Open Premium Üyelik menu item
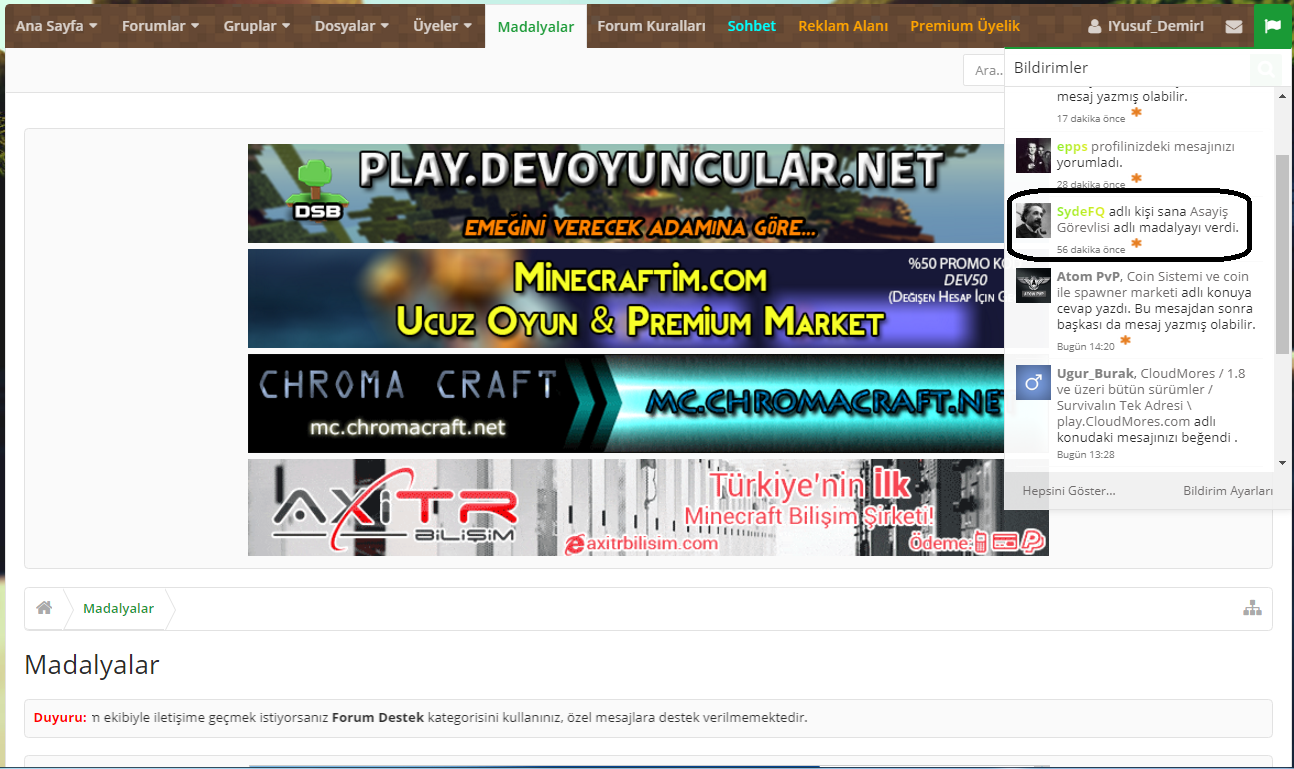Image resolution: width=1294 pixels, height=769 pixels. pos(965,26)
